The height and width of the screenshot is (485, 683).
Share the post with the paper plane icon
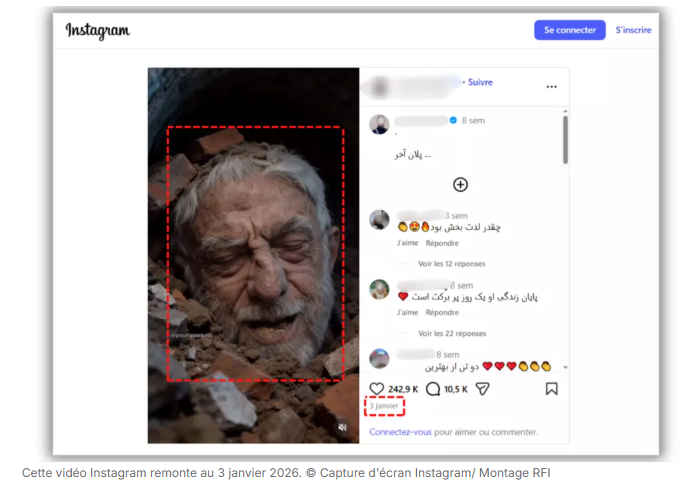(x=482, y=389)
